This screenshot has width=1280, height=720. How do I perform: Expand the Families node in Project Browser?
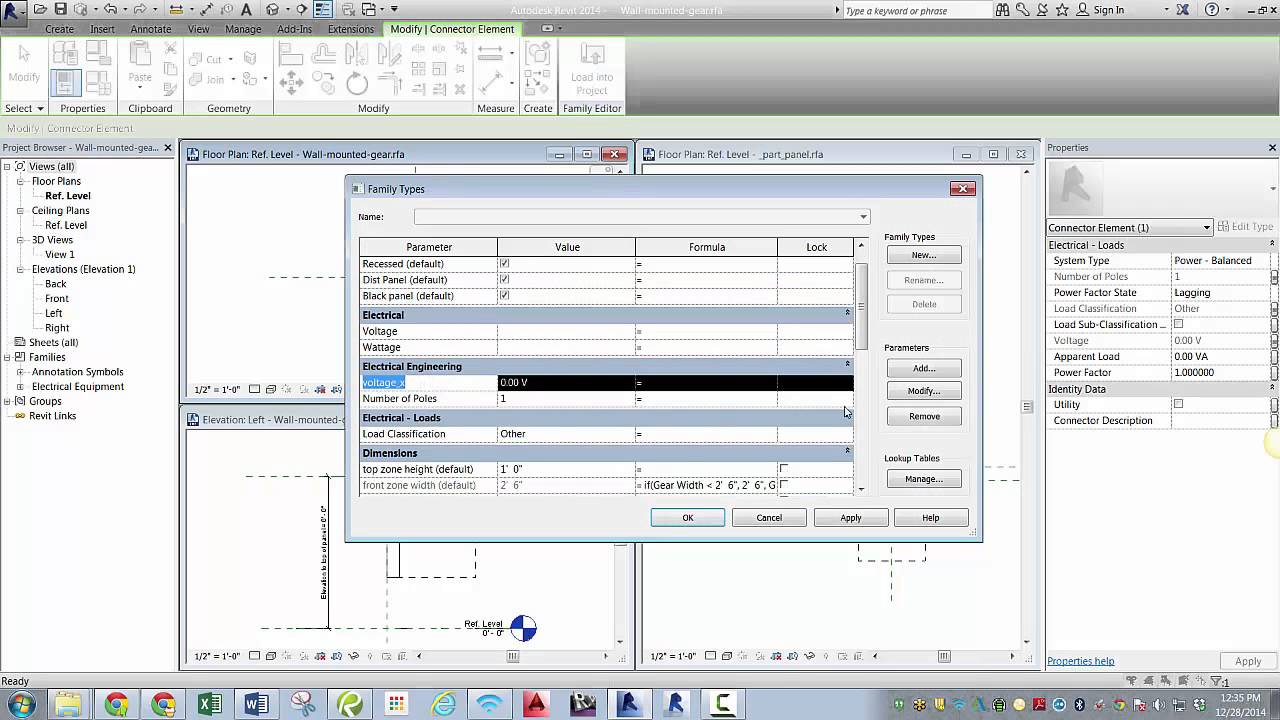click(x=7, y=357)
